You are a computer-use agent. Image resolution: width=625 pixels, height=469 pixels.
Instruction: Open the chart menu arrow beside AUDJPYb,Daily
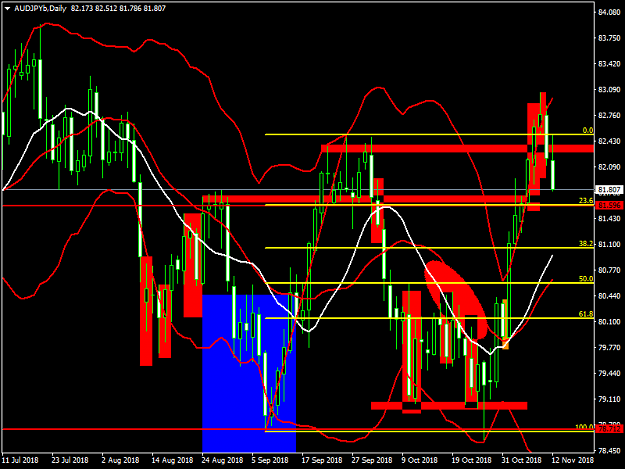click(7, 8)
